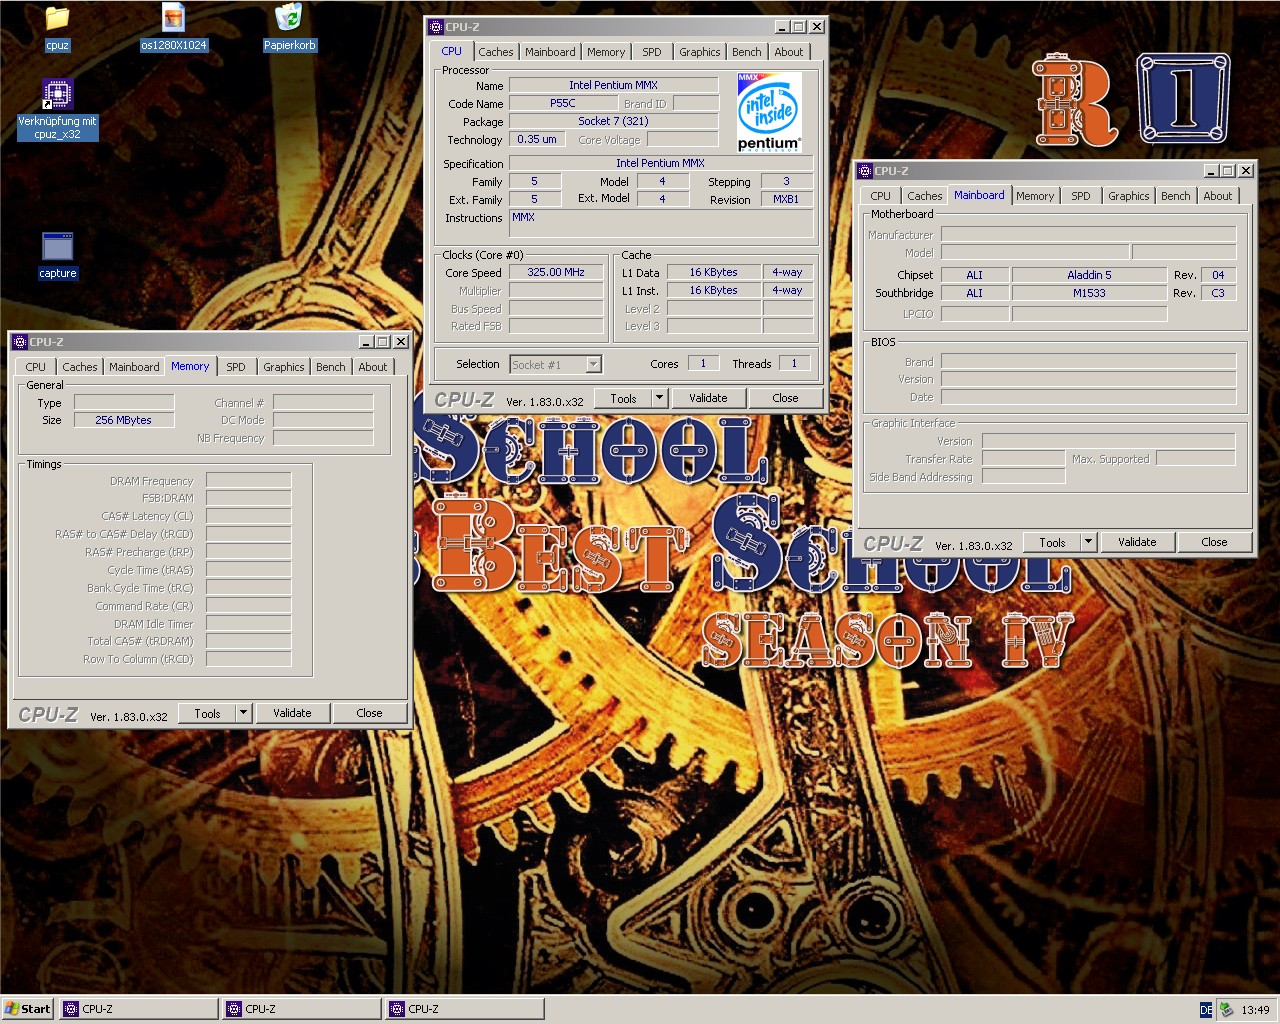Open the cpuz_x32 shortcut icon
The image size is (1280, 1024).
point(57,95)
